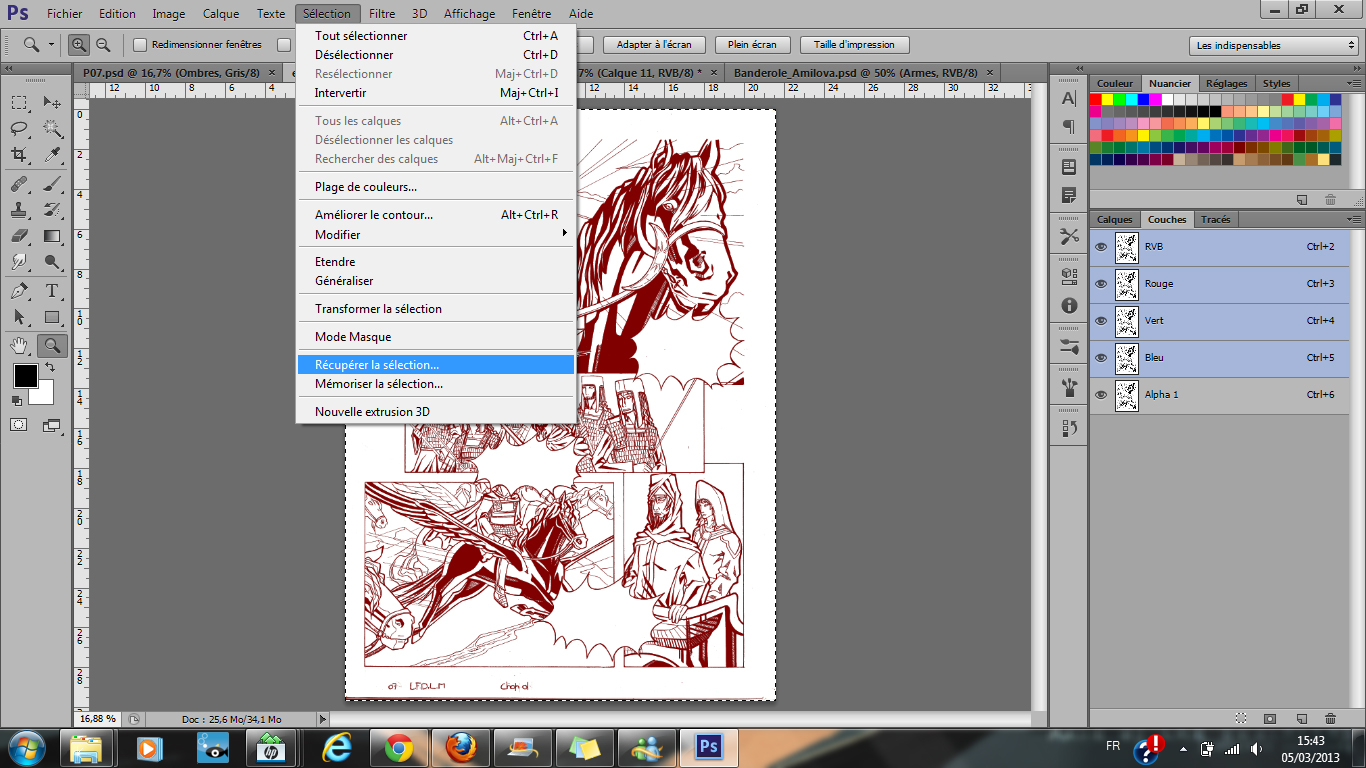1366x768 pixels.
Task: Open the Character panel icon
Action: pos(1069,98)
